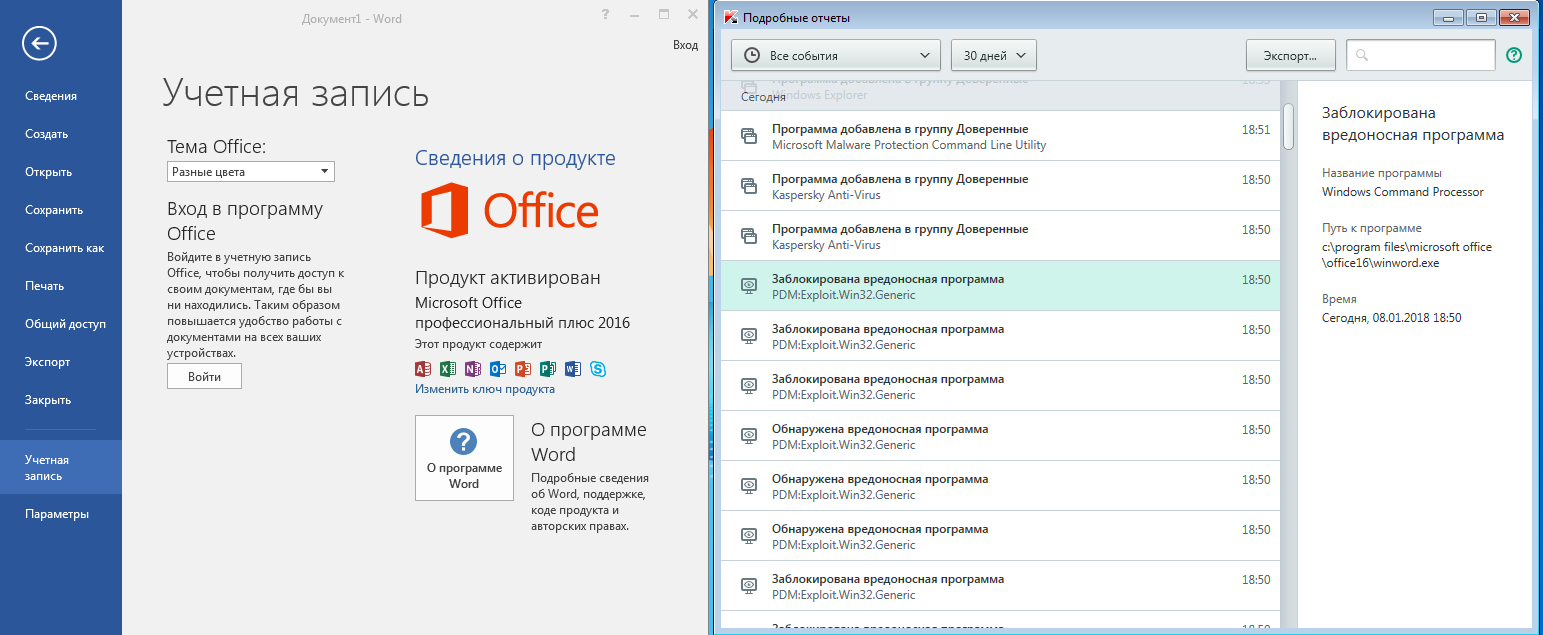Click the Вход link in Word
1543x635 pixels.
[685, 45]
